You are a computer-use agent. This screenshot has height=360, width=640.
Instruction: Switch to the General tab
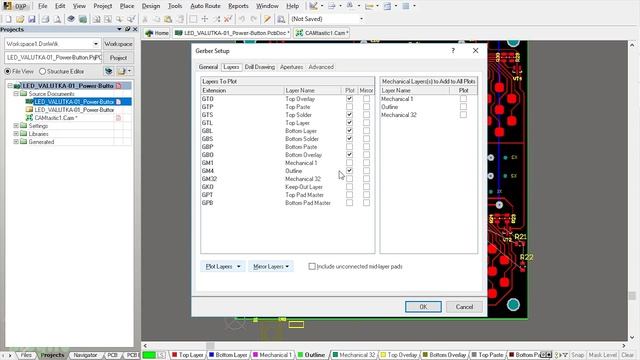click(208, 67)
